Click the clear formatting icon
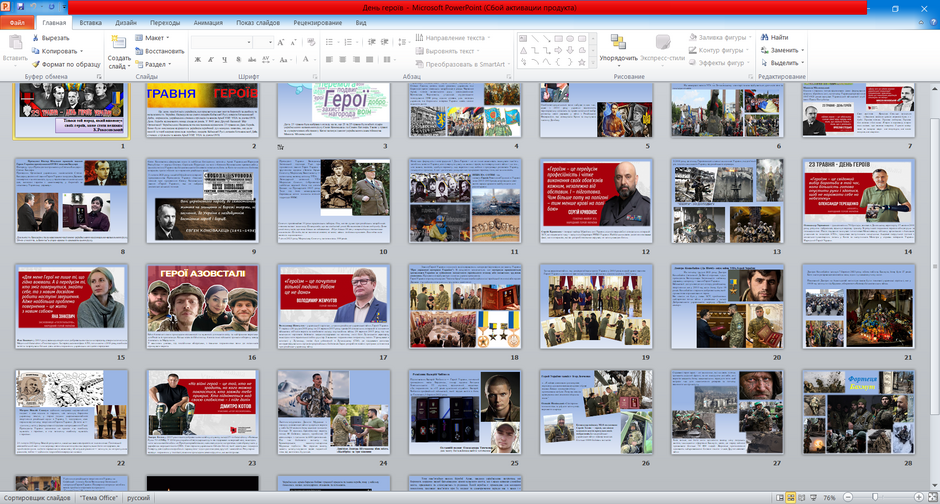 click(x=311, y=42)
